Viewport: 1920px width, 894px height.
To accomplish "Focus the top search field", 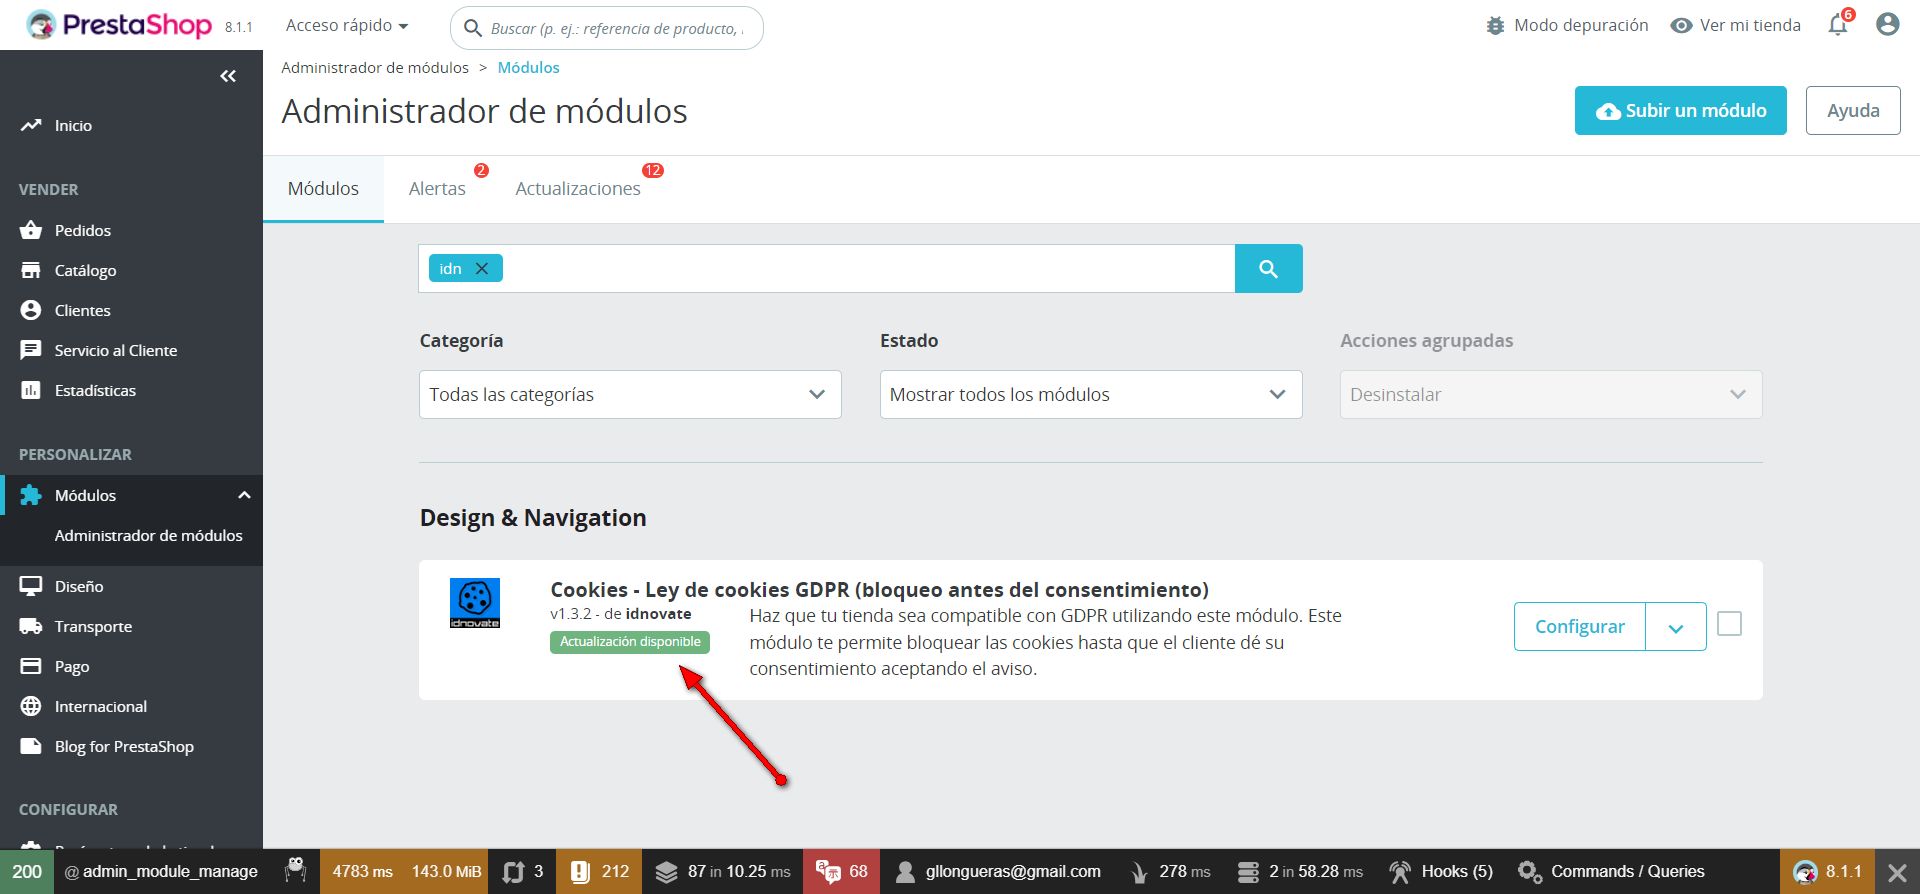I will (607, 28).
